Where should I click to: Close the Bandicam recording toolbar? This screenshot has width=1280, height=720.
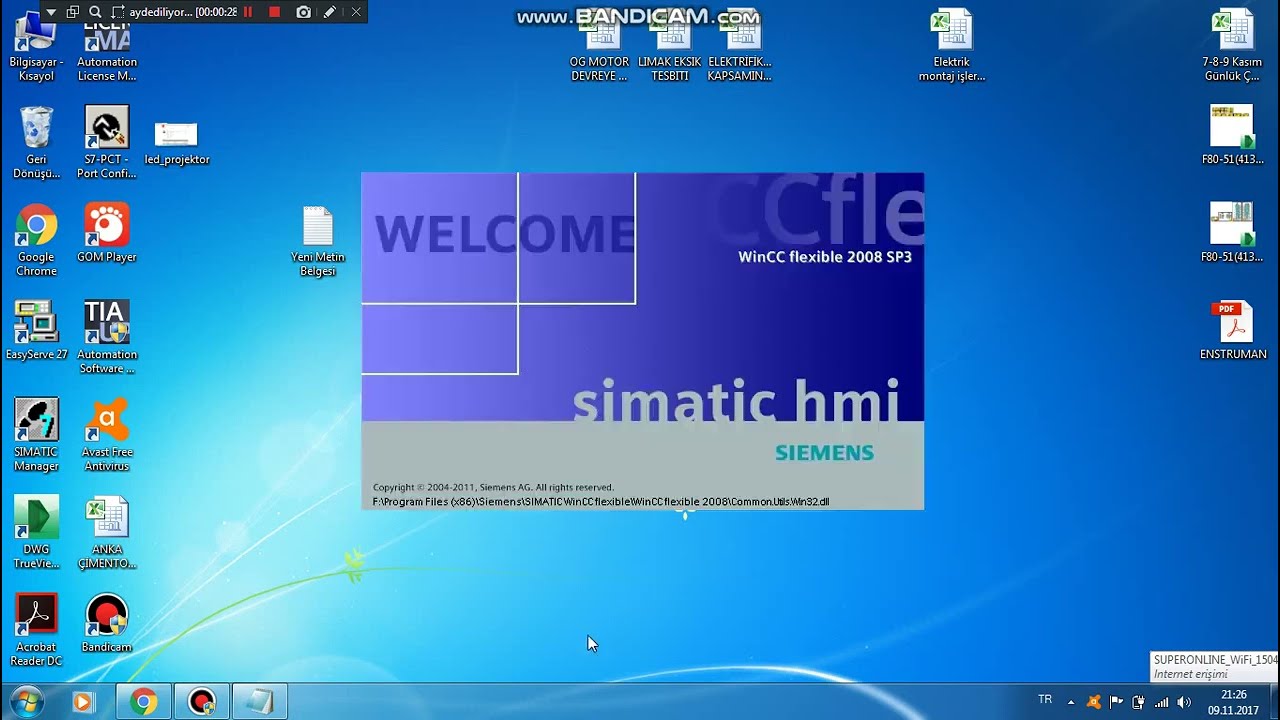356,12
